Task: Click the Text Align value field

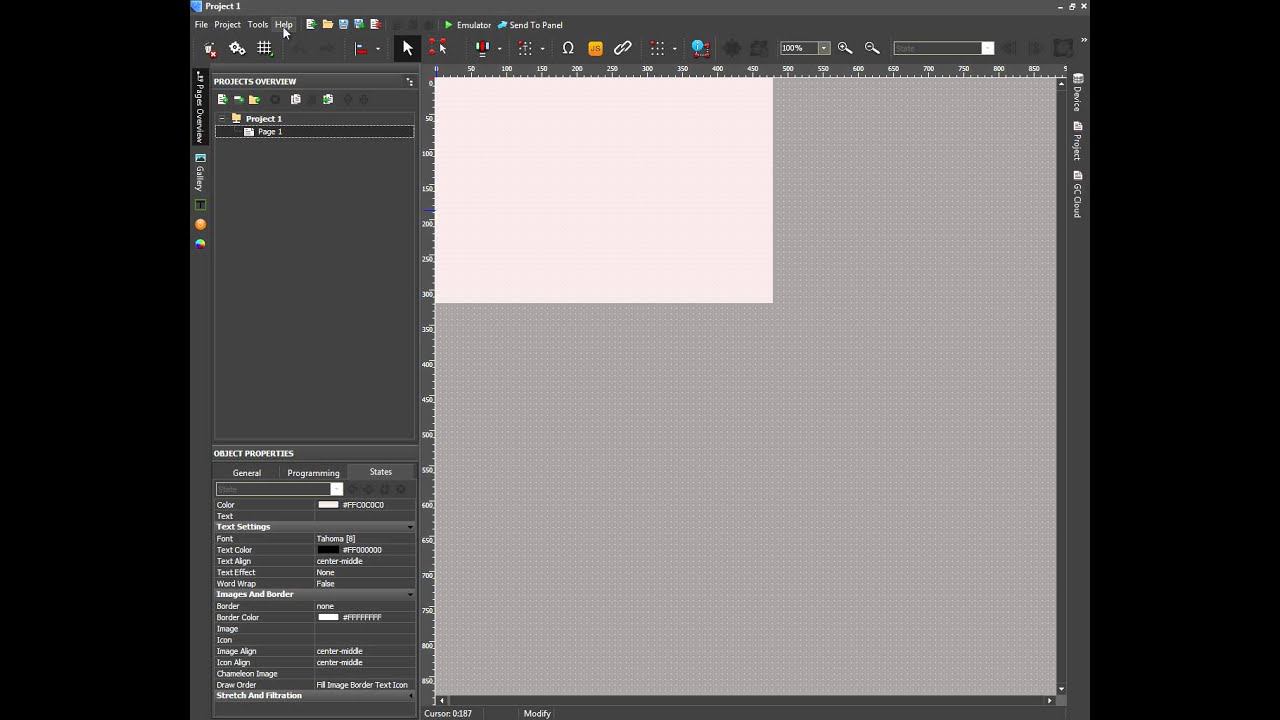Action: click(x=364, y=561)
